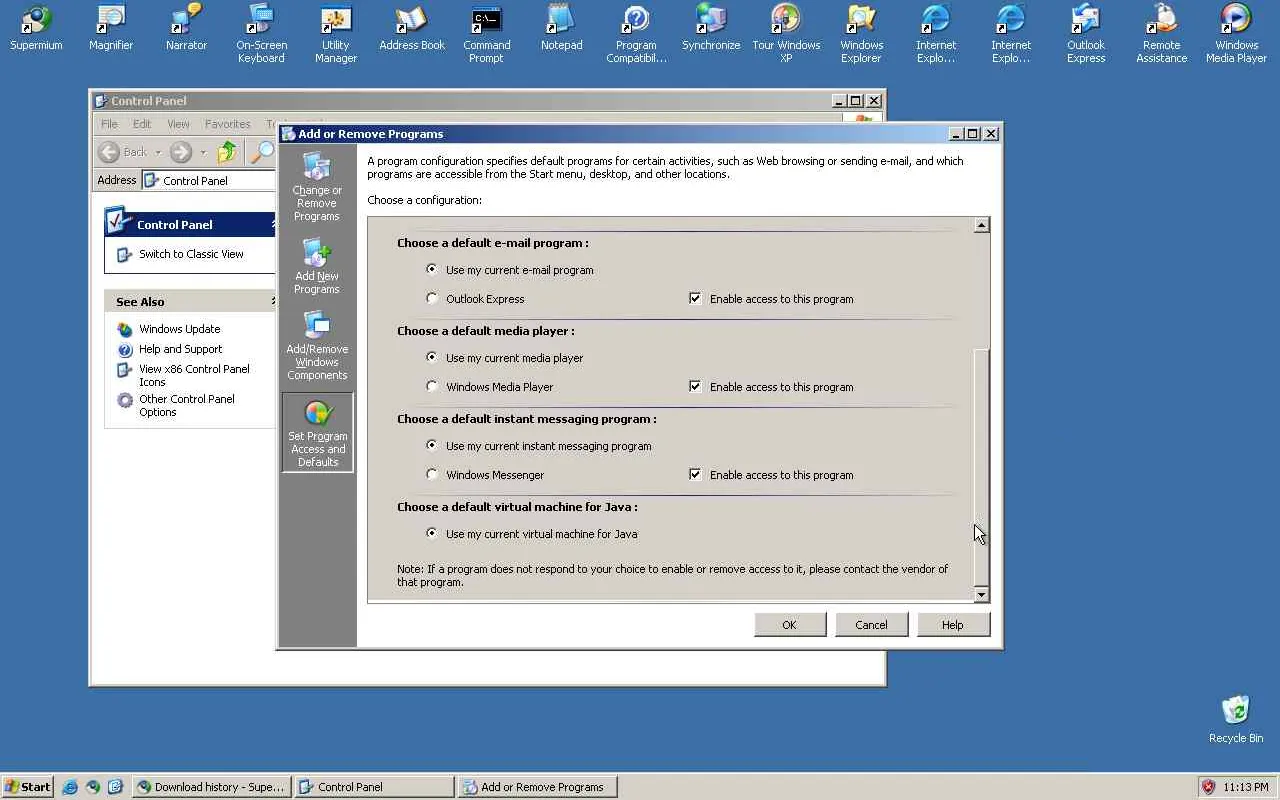1280x800 pixels.
Task: Switch to 'Download history - Supe…' taskbar button
Action: click(x=211, y=787)
